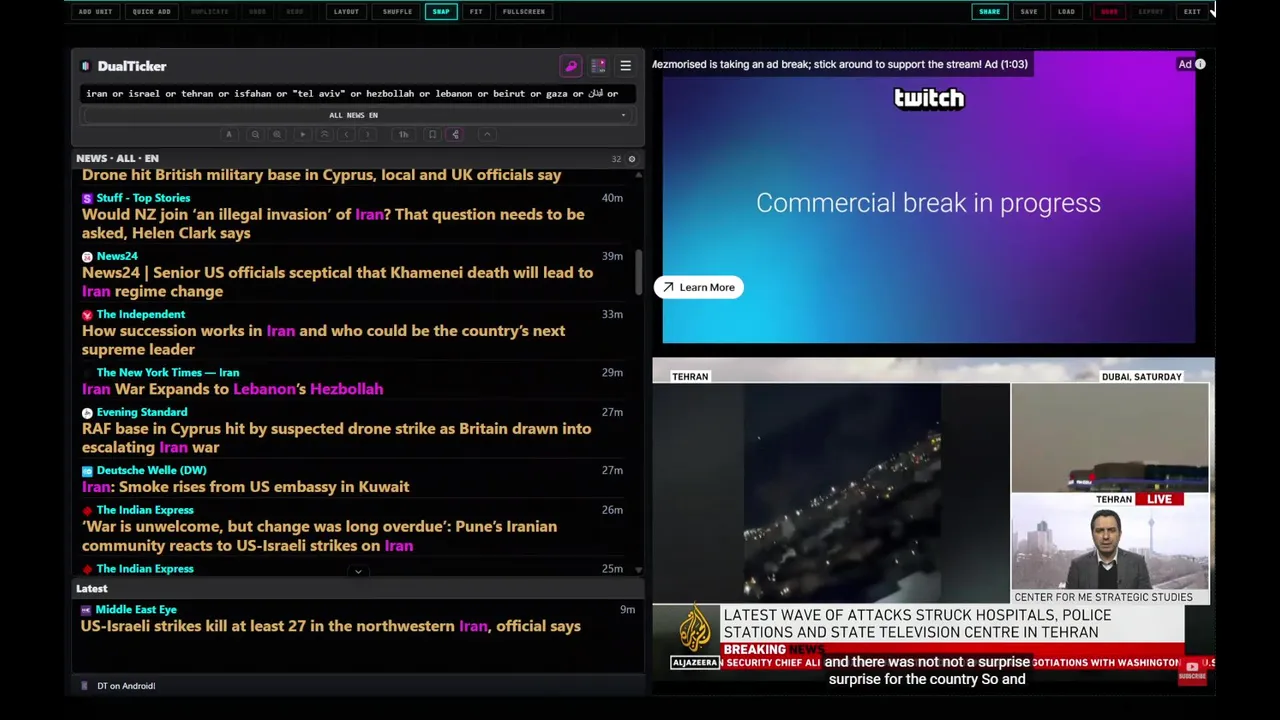Click the next arrow icon in ticker toolbar
The height and width of the screenshot is (720, 1280).
coord(368,134)
